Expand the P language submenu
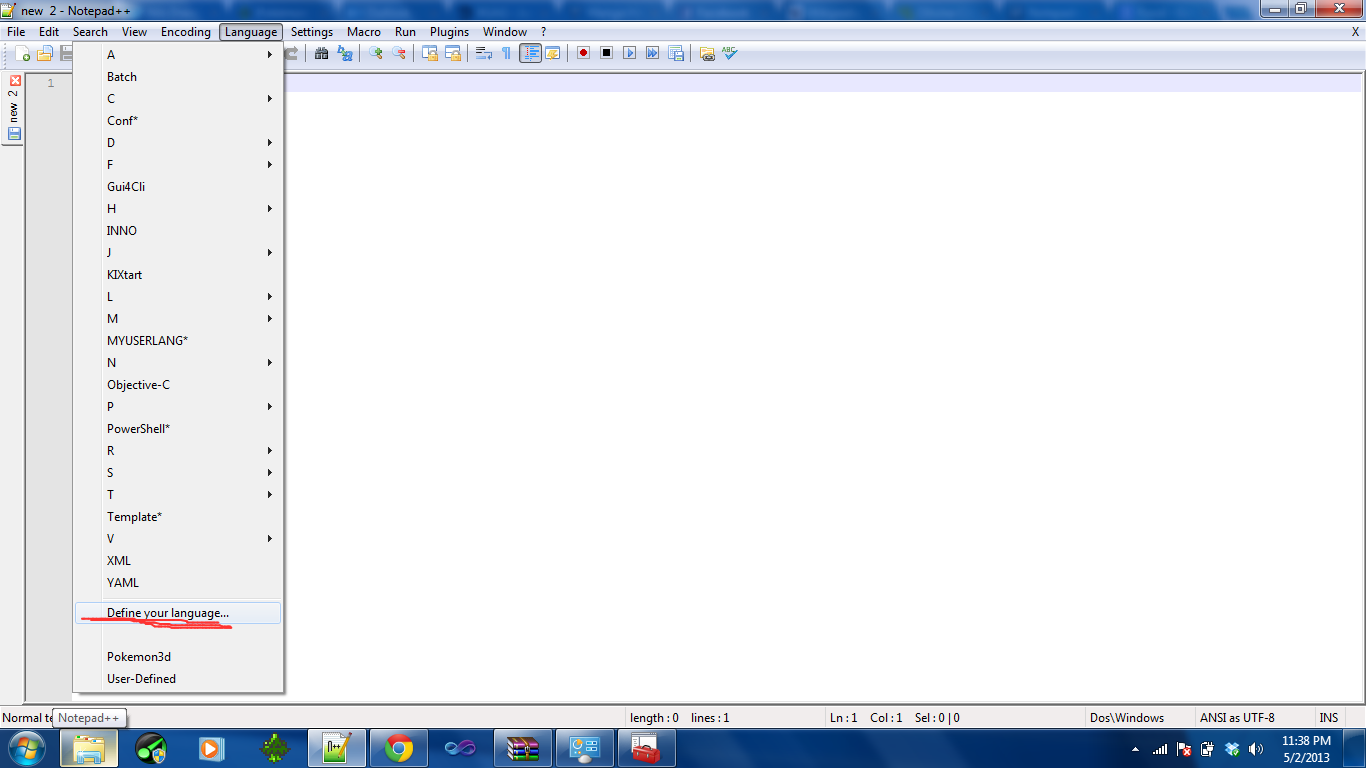 point(178,407)
